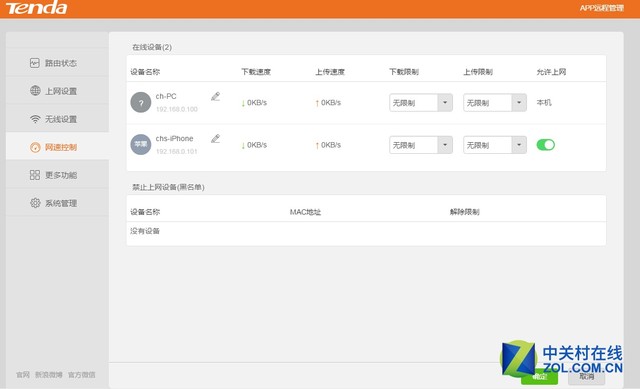Screen dimensions: 640x389
Task: Click the ch-PC device name text
Action: (x=166, y=96)
